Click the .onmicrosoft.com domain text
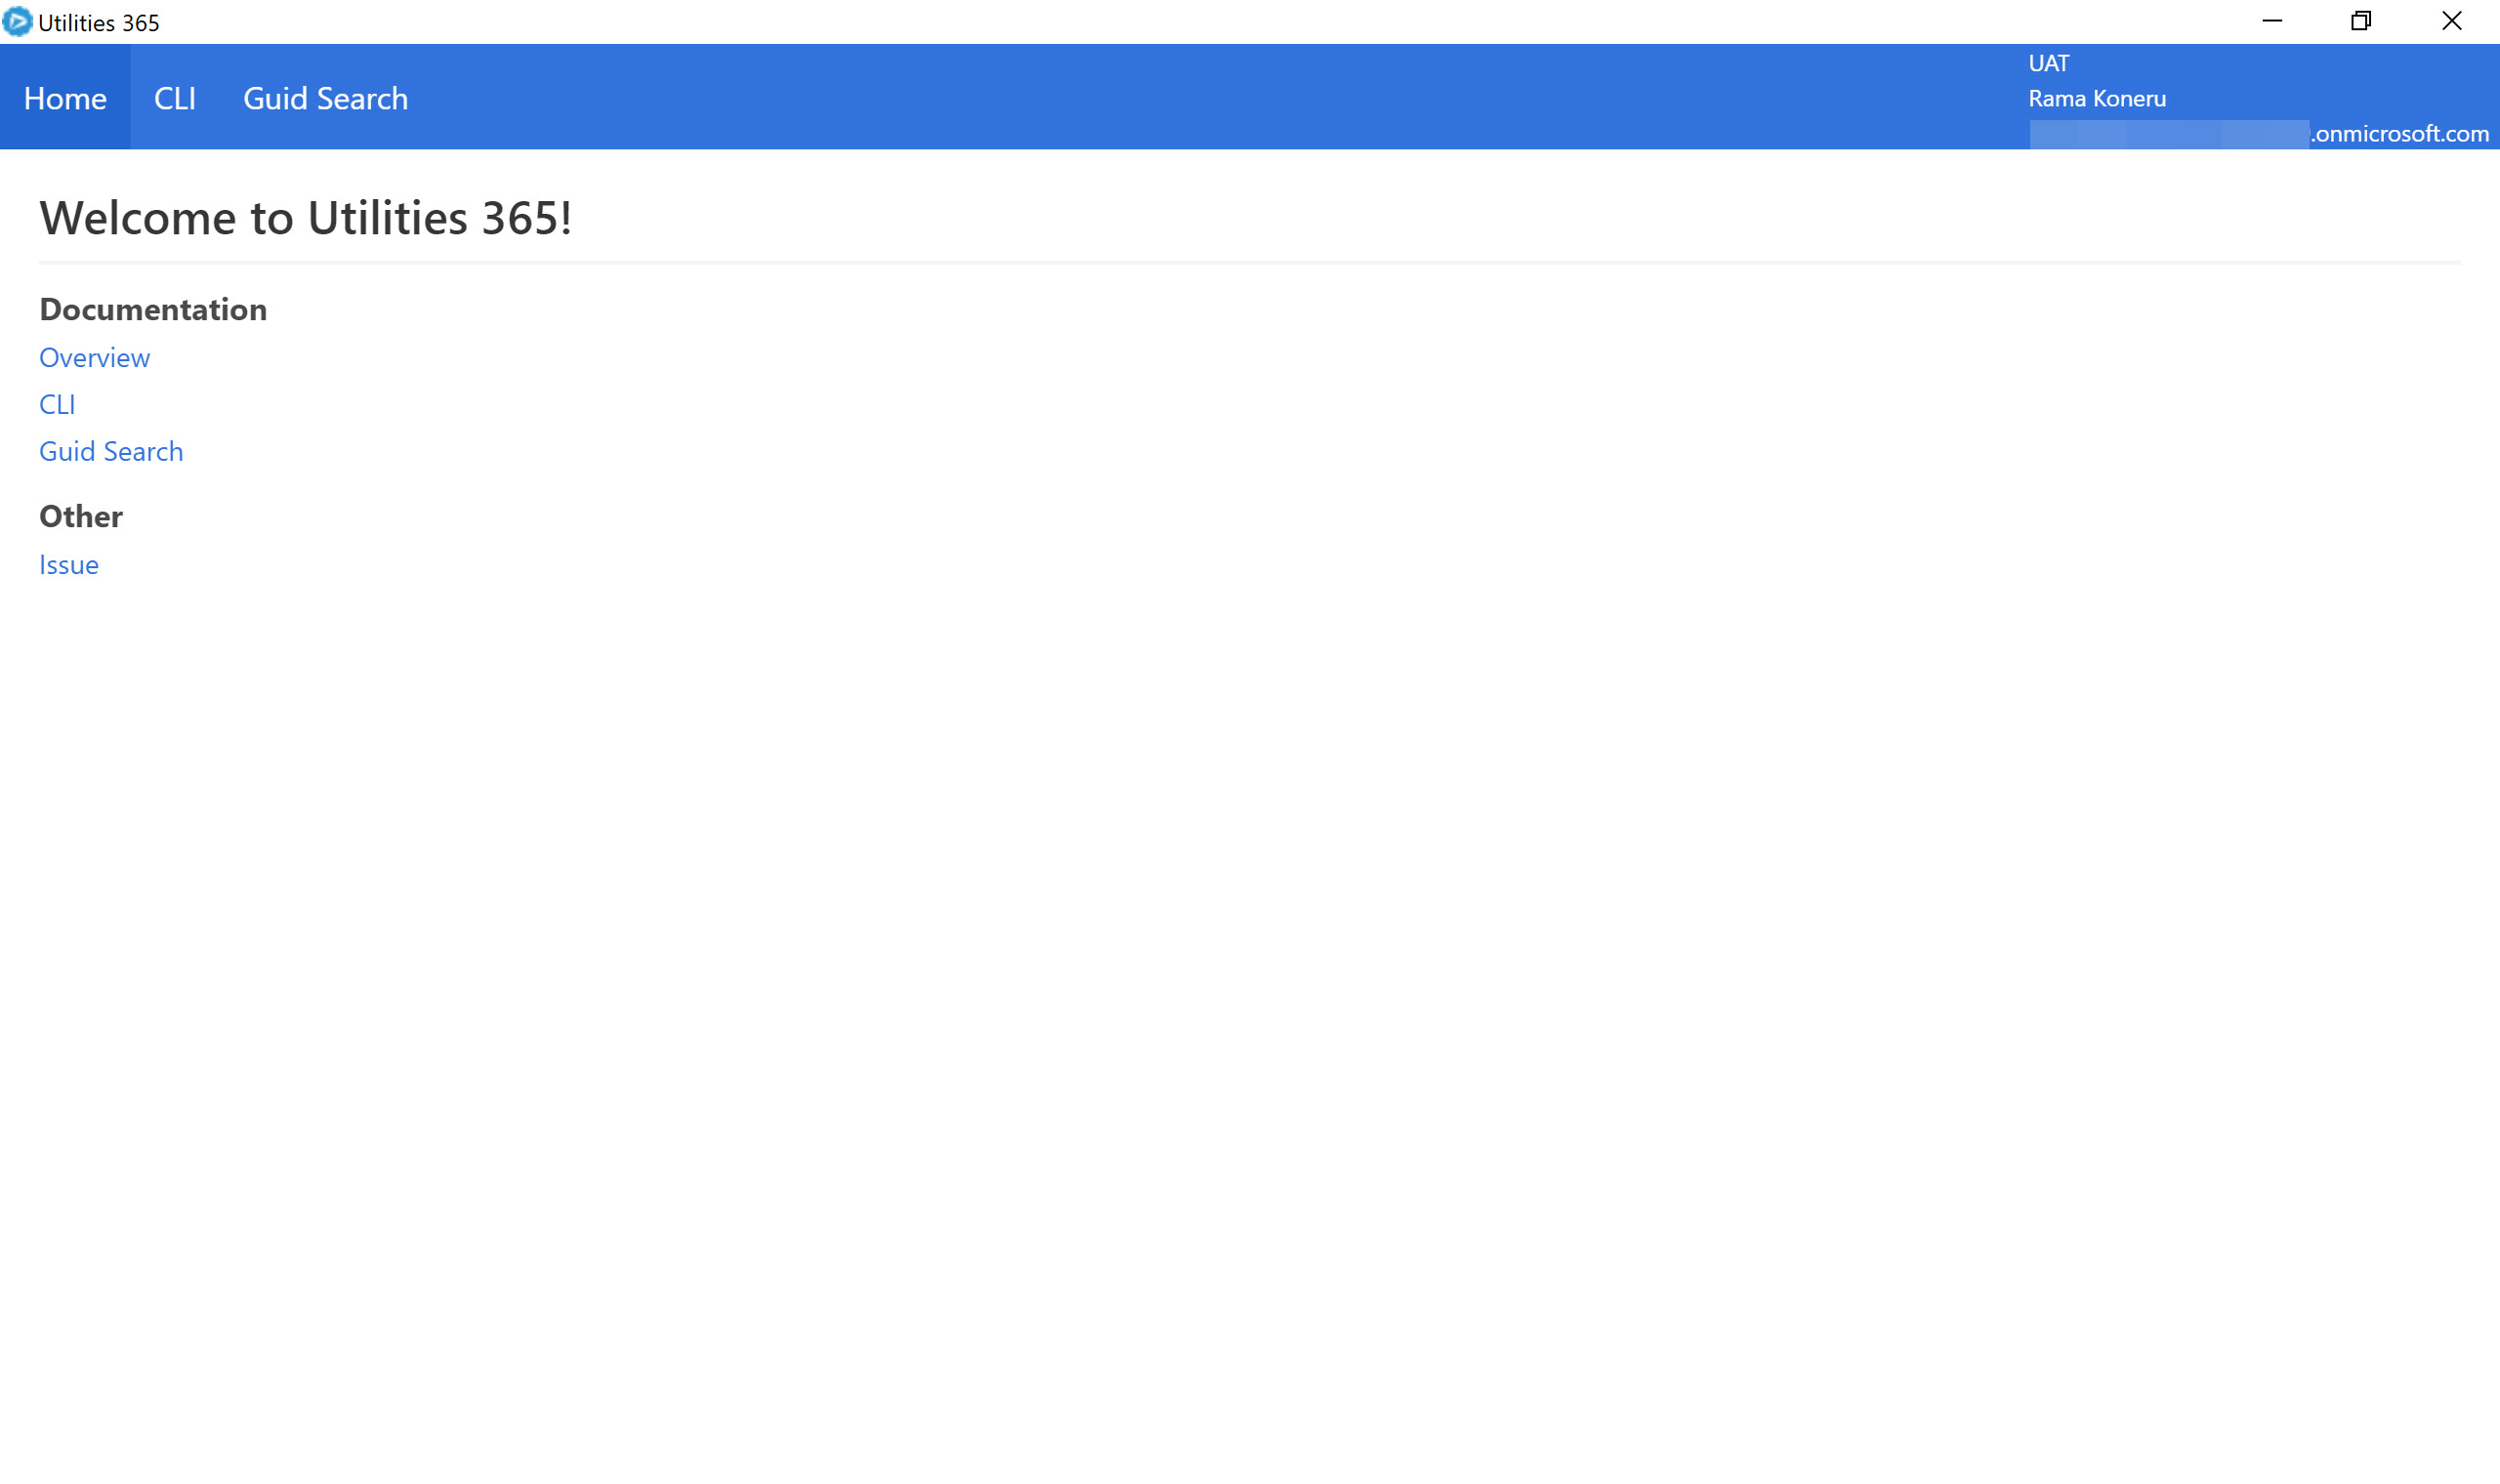2500x1484 pixels. pos(2400,133)
